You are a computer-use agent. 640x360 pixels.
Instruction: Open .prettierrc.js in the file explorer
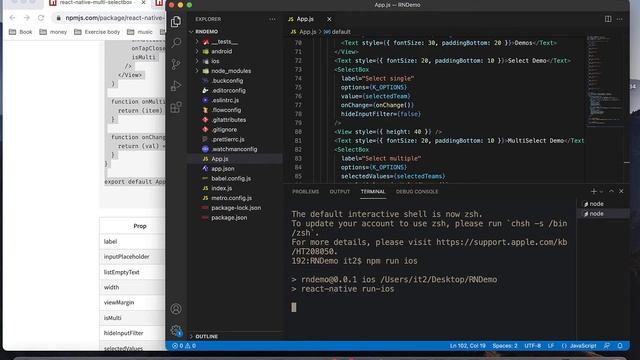(x=235, y=139)
